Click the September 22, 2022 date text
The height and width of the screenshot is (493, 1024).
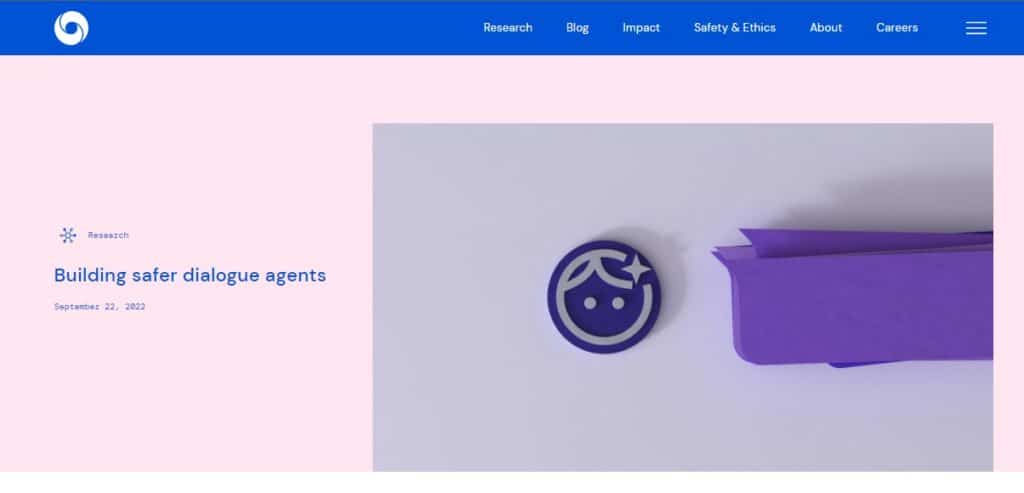[x=100, y=306]
